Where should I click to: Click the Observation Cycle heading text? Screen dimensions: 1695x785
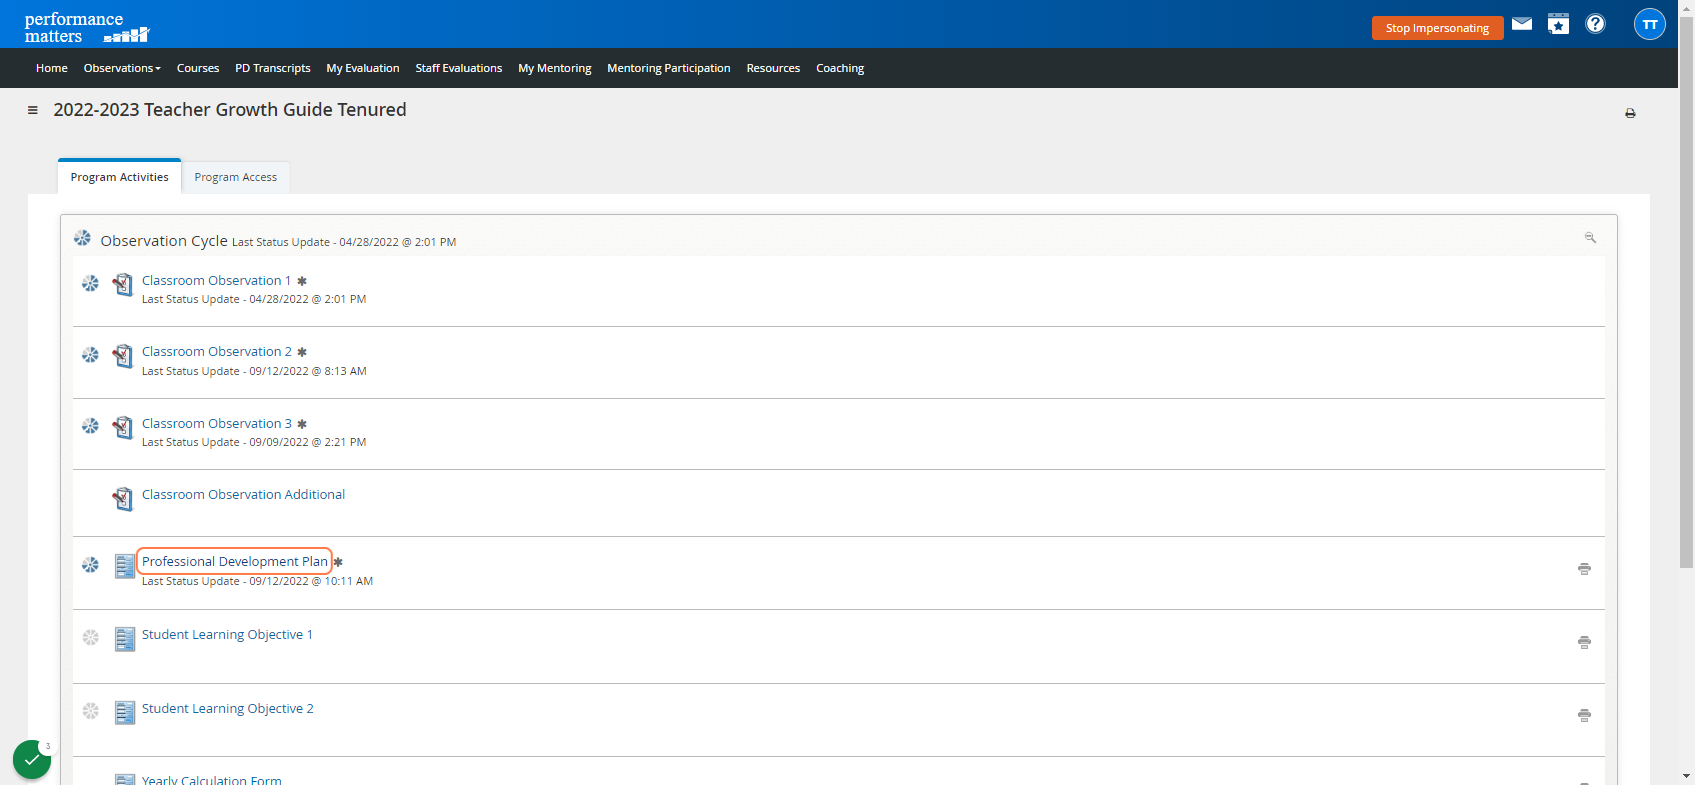[x=164, y=241]
